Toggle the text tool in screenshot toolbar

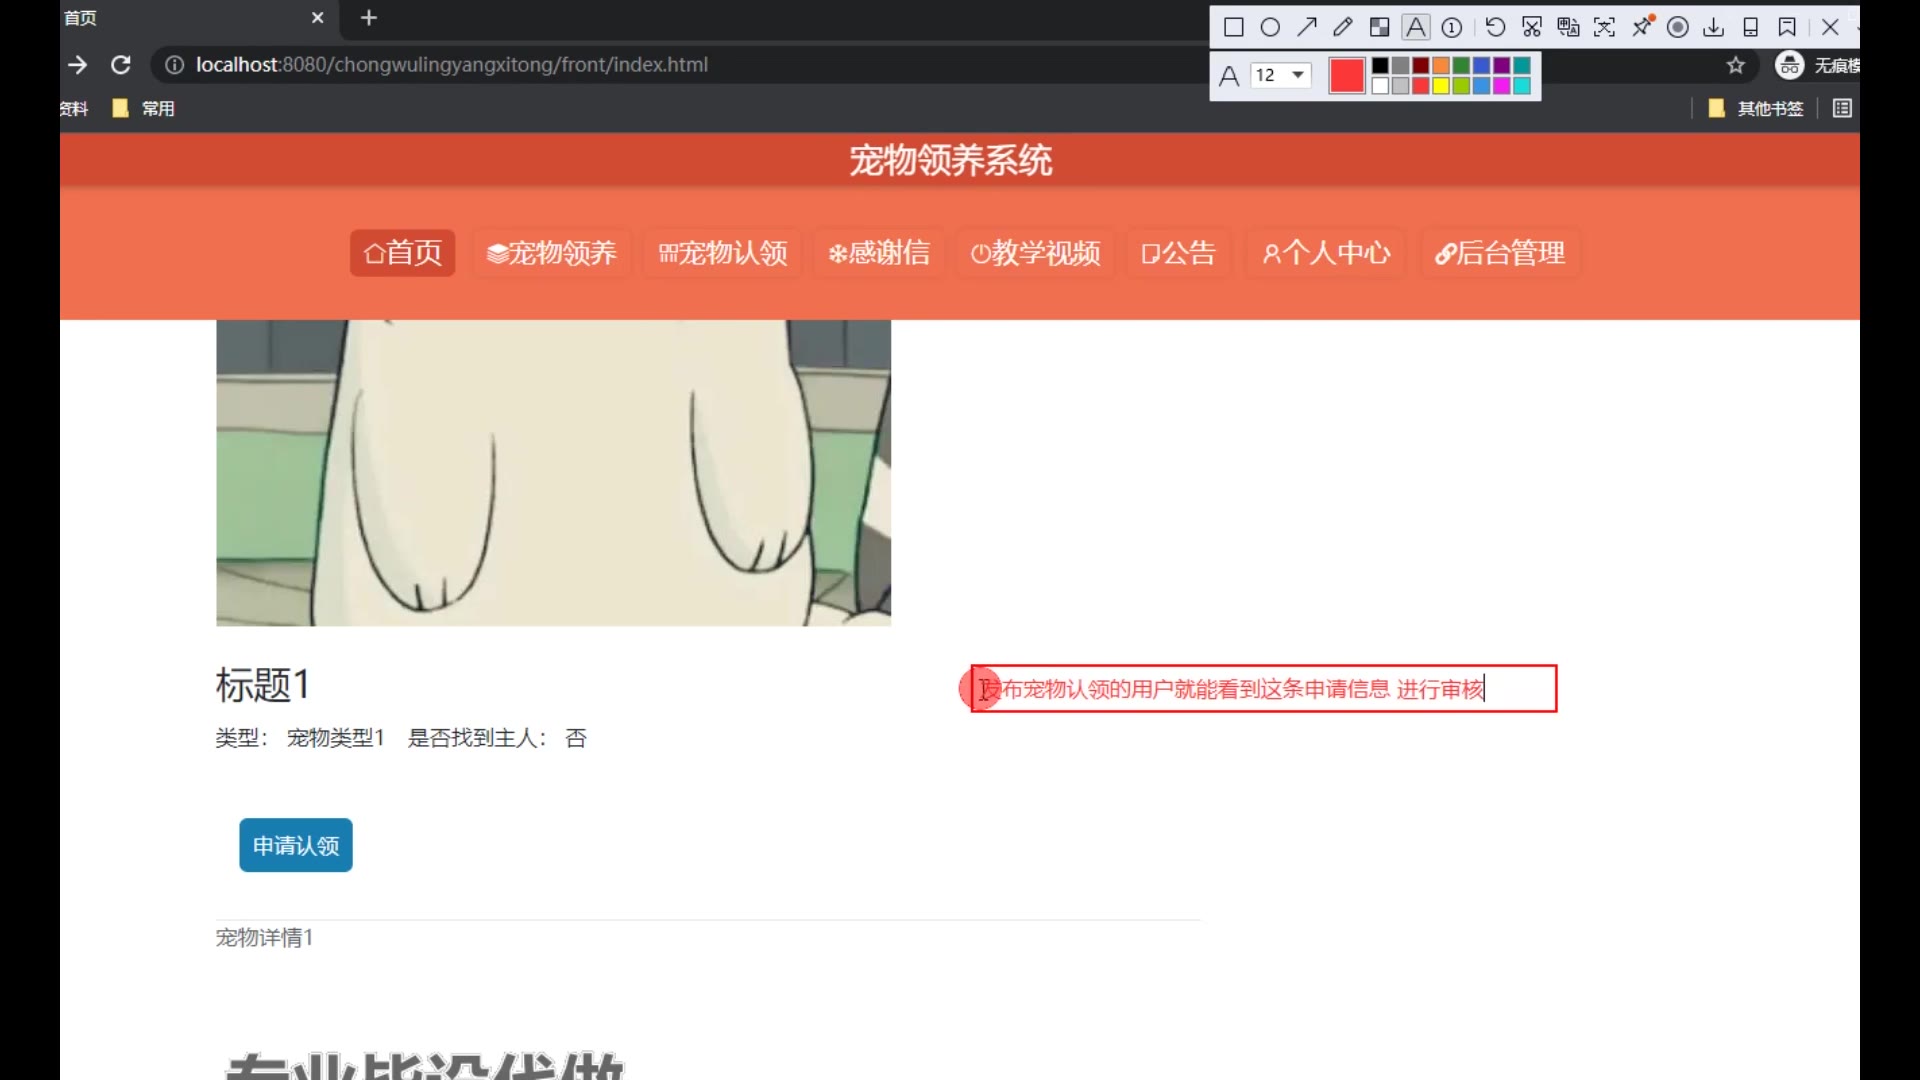(x=1416, y=27)
